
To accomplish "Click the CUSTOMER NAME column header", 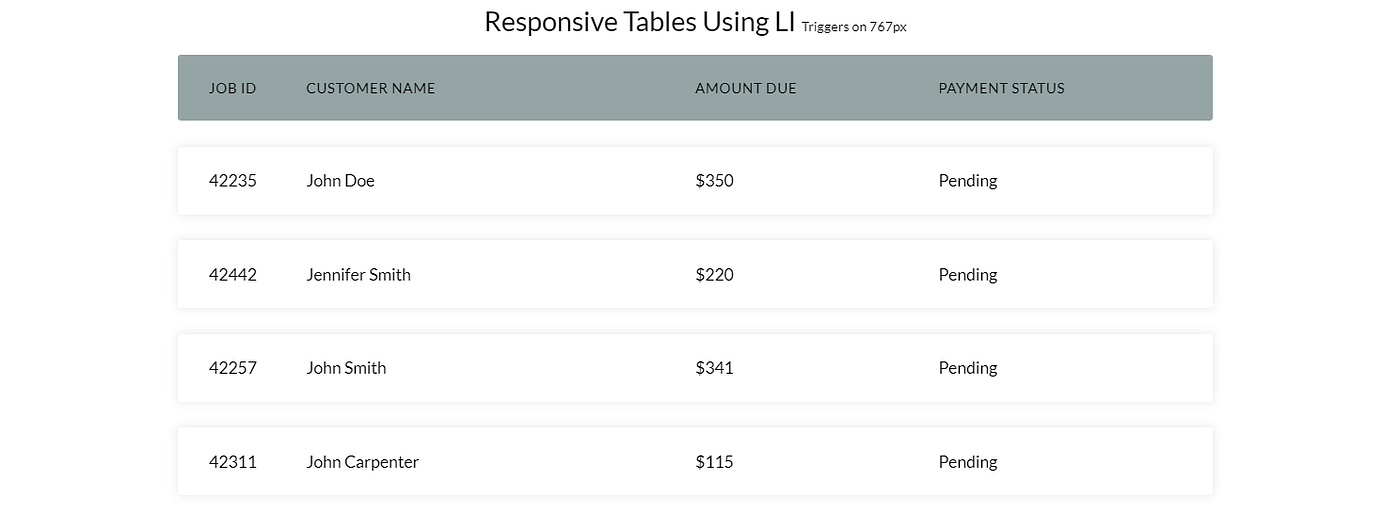I will (x=370, y=88).
